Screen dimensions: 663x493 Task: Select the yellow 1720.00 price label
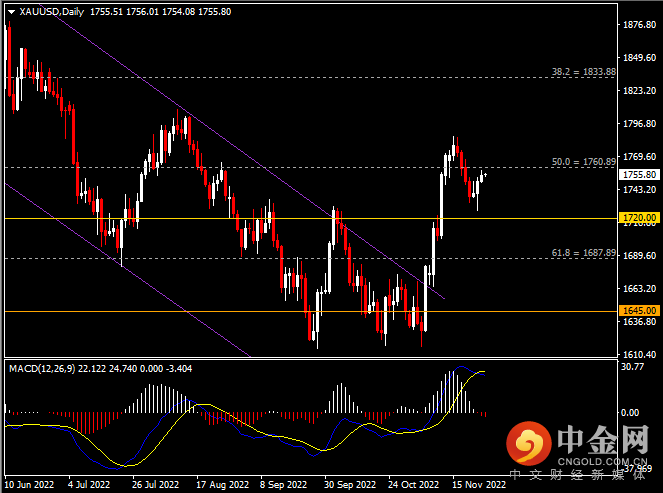[x=636, y=217]
